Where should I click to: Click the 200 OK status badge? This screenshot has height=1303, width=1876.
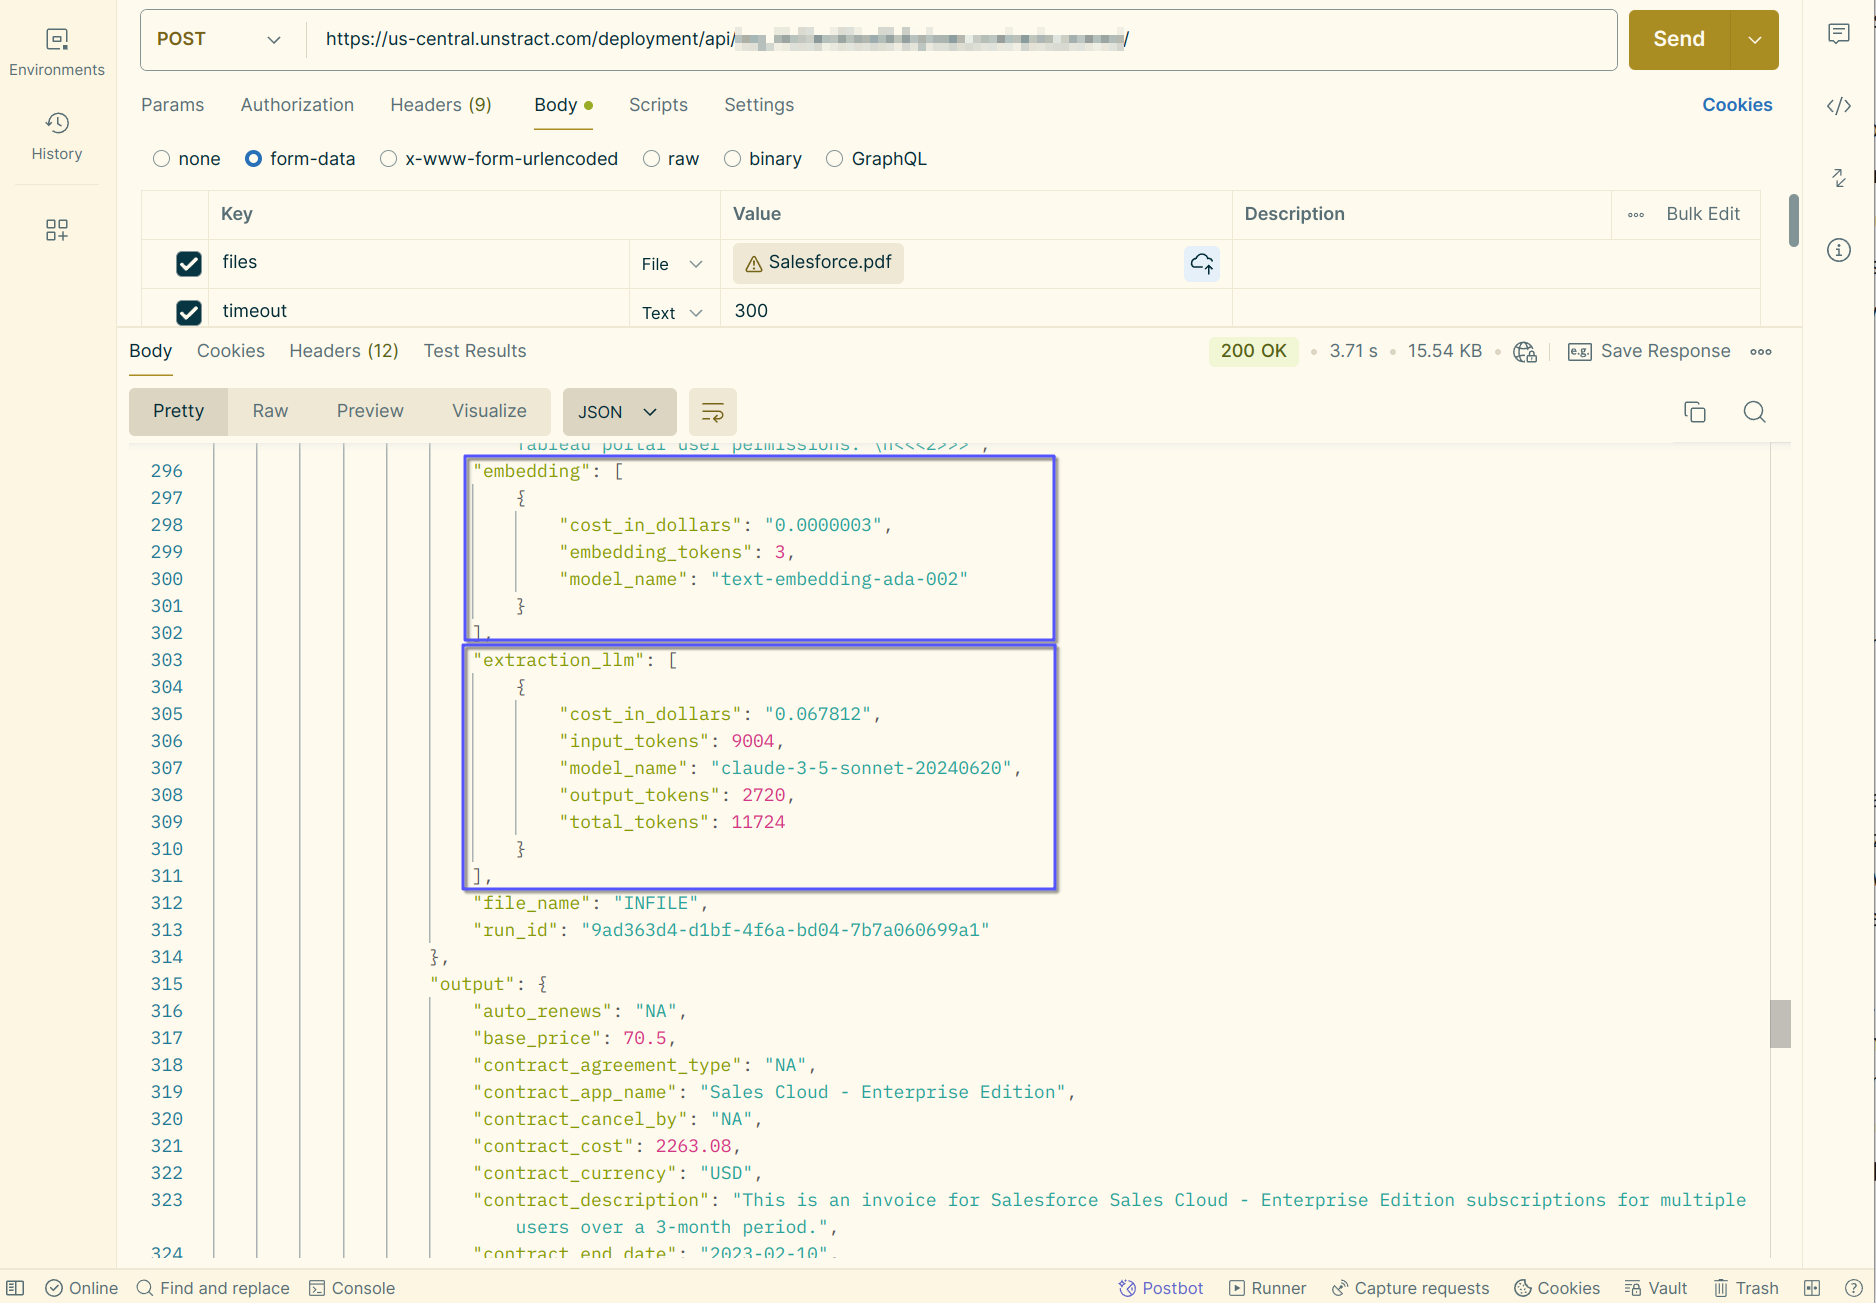click(1254, 351)
